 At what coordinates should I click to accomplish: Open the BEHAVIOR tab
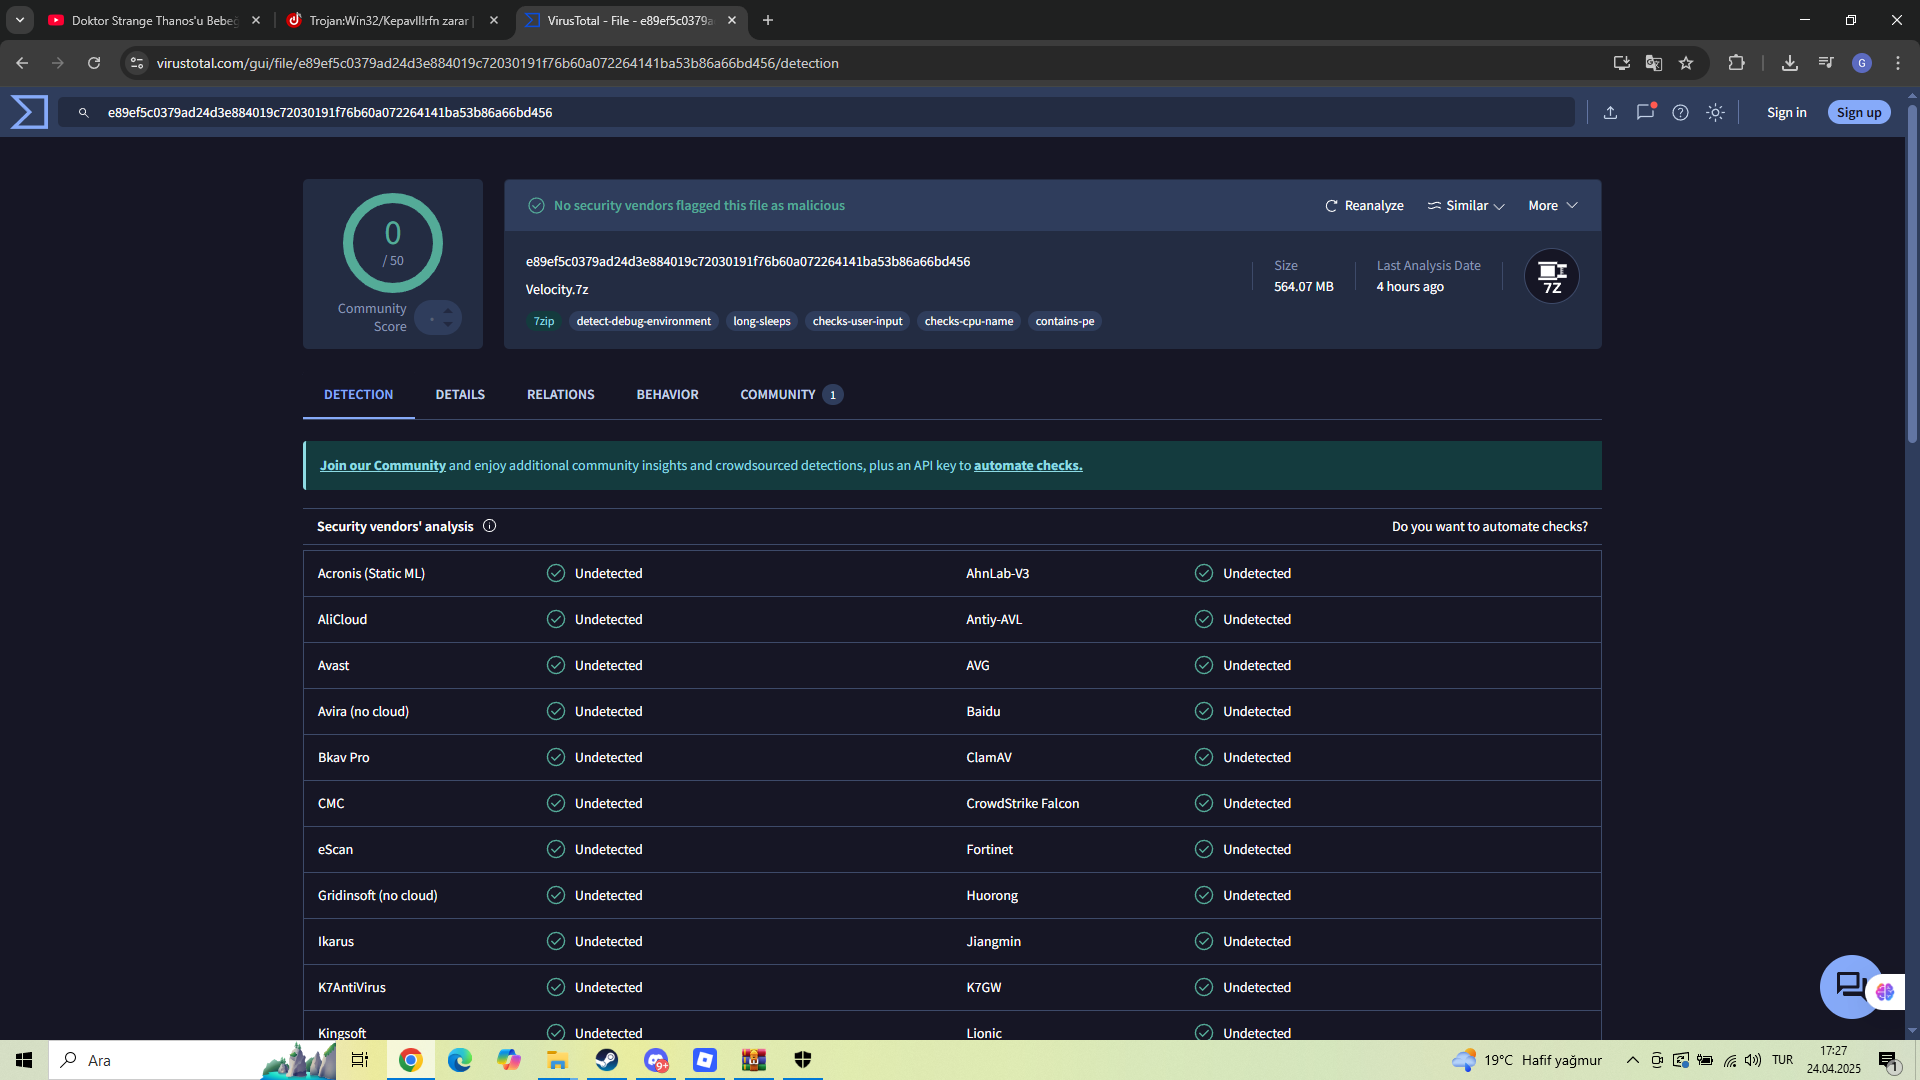coord(667,394)
